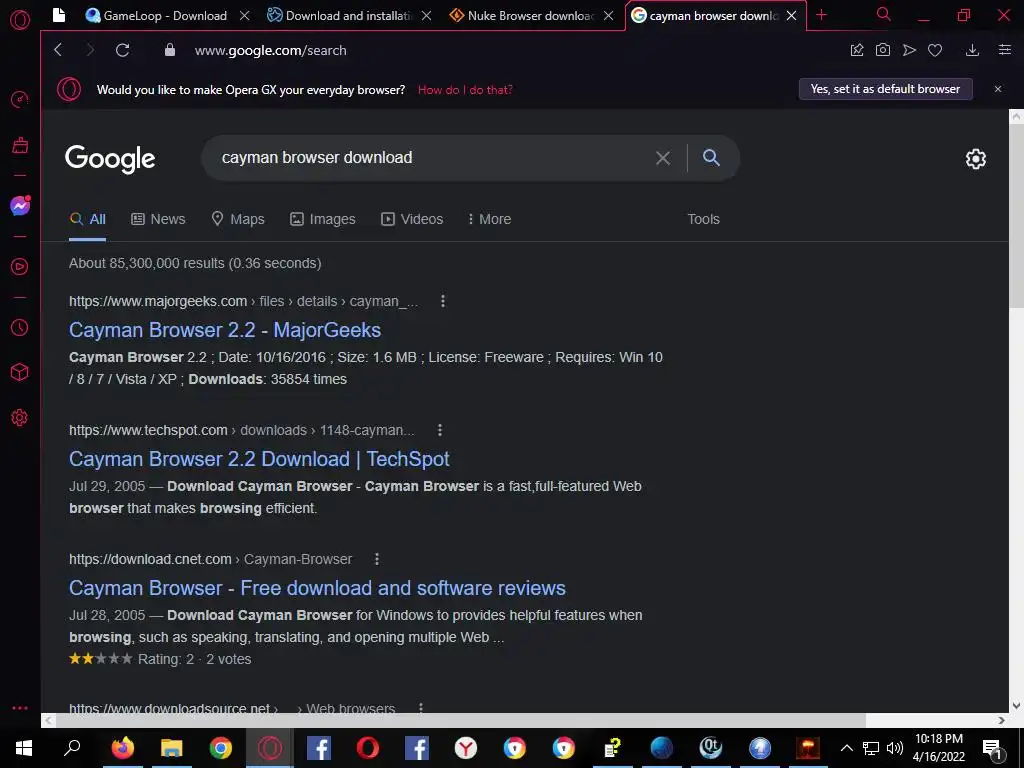Click the padlock site info icon
This screenshot has height=768, width=1024.
pyautogui.click(x=170, y=50)
